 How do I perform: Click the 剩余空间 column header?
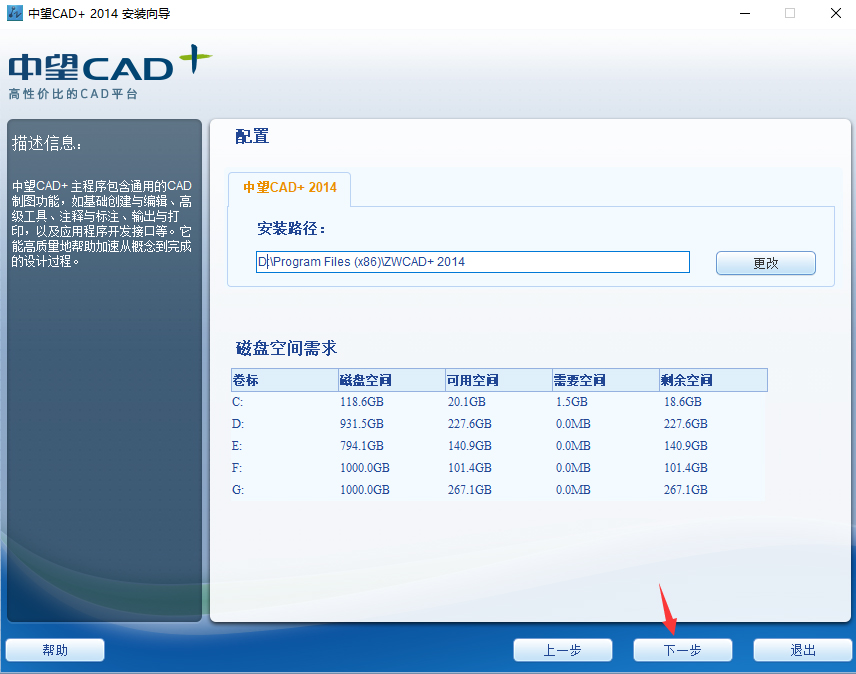pos(713,380)
